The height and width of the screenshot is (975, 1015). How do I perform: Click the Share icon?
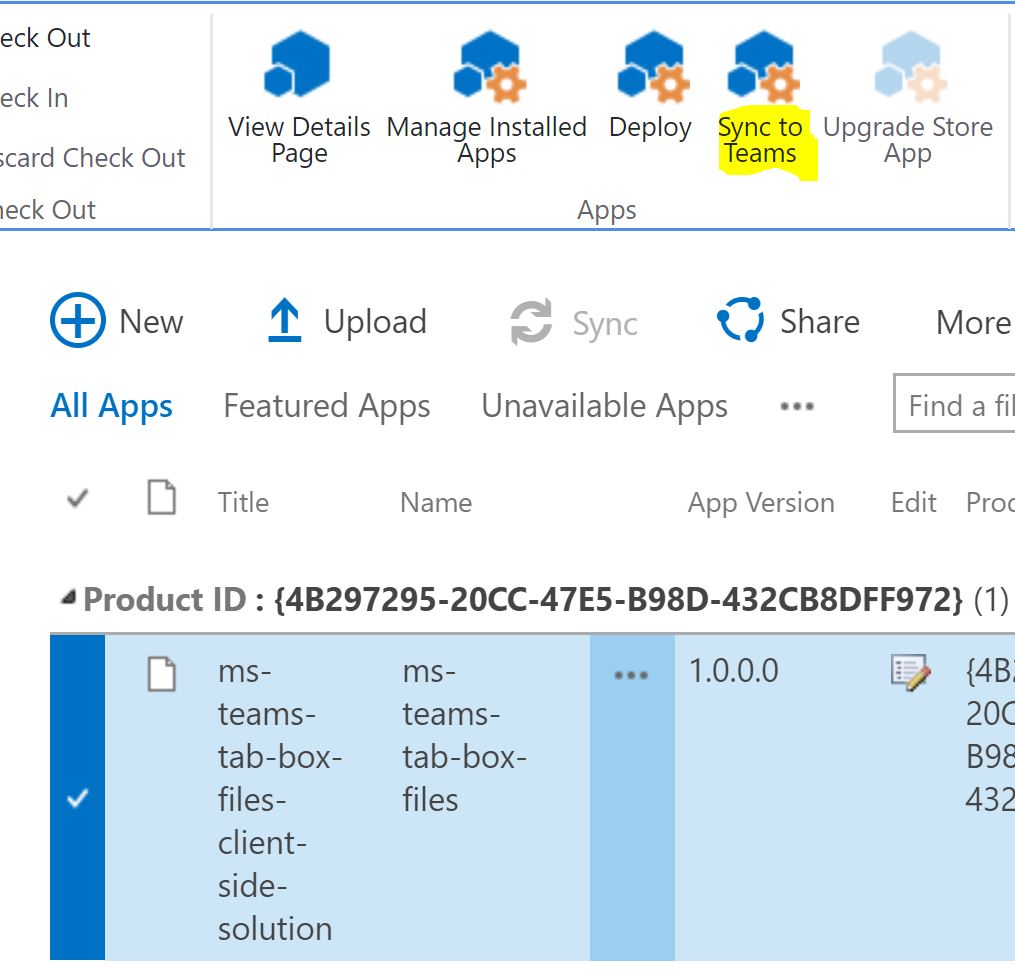click(x=741, y=321)
